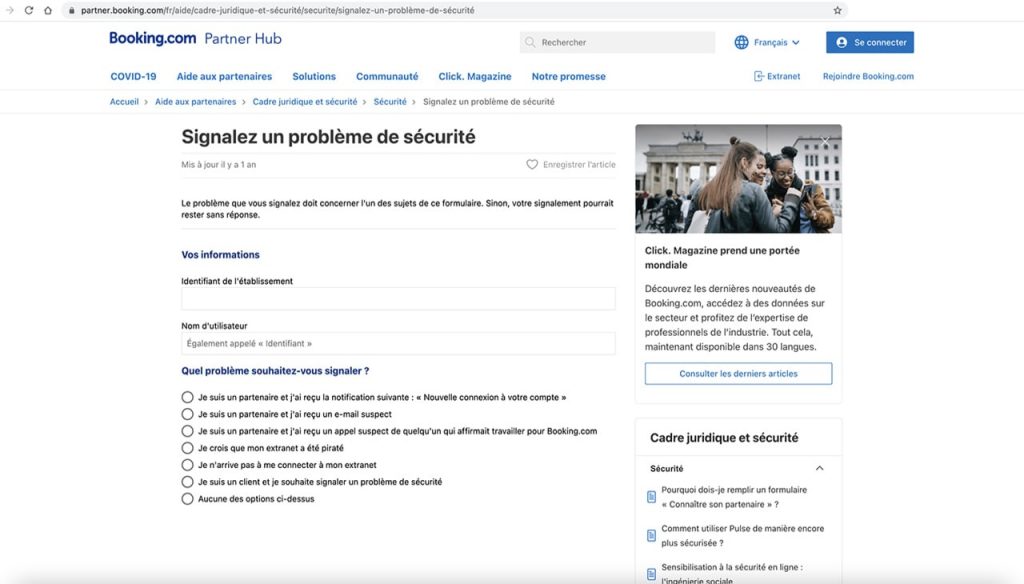Focus the Nom d'utilisateur input field

click(398, 344)
